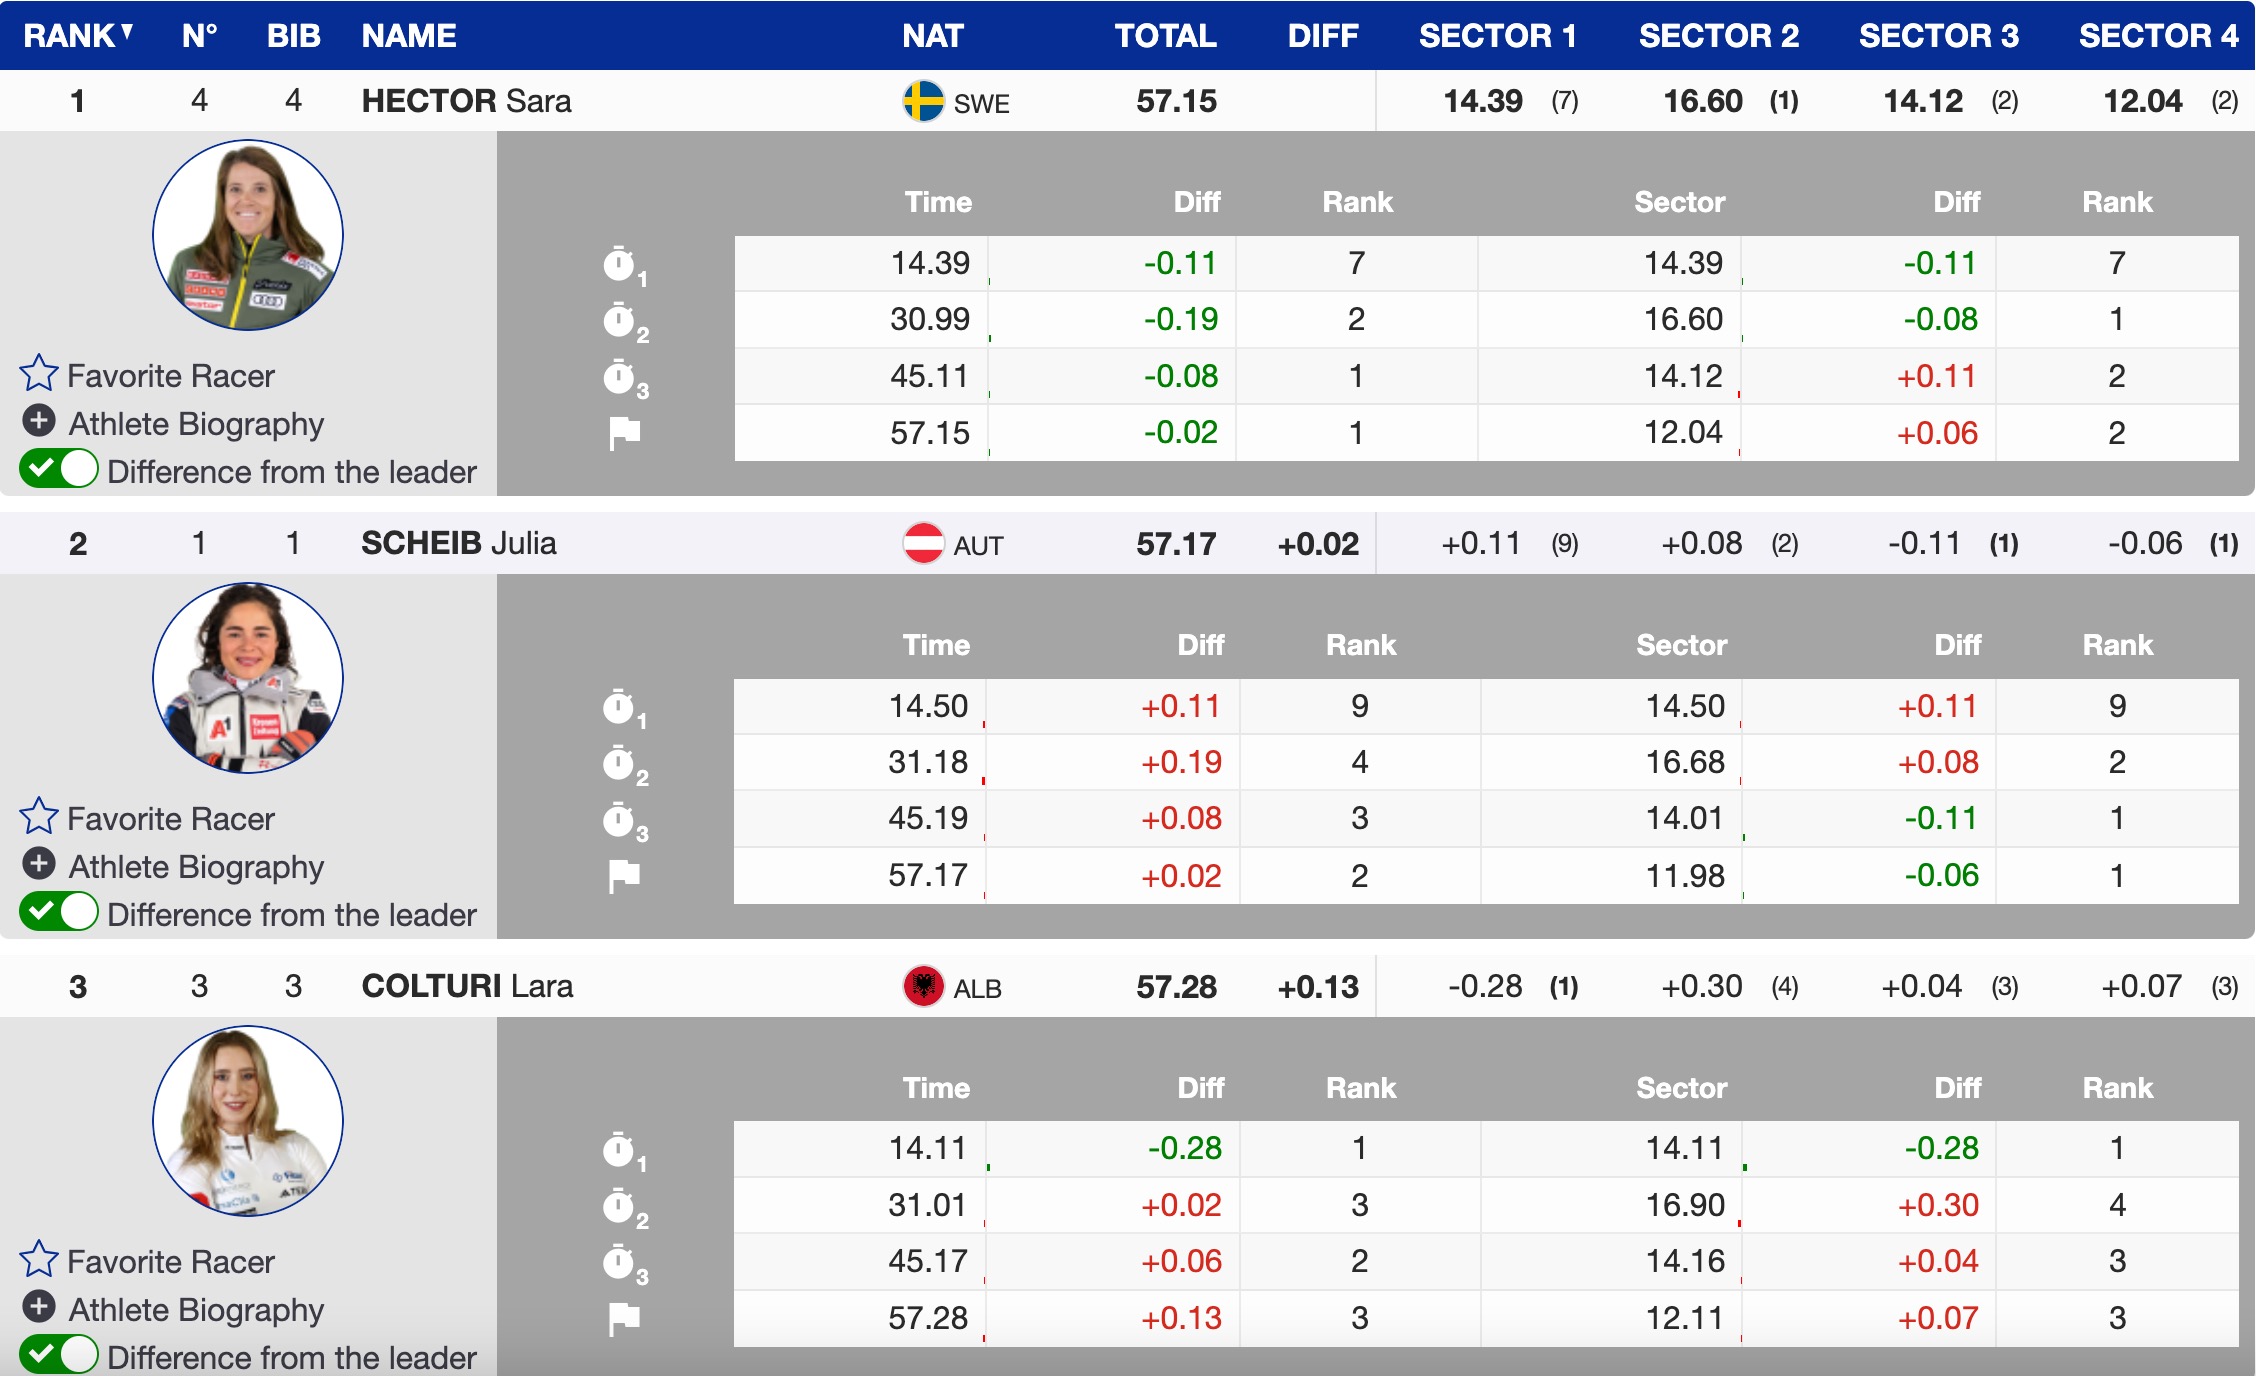Image resolution: width=2256 pixels, height=1376 pixels.
Task: Open Lara Colturi's Athlete Biography expander
Action: [x=39, y=1307]
